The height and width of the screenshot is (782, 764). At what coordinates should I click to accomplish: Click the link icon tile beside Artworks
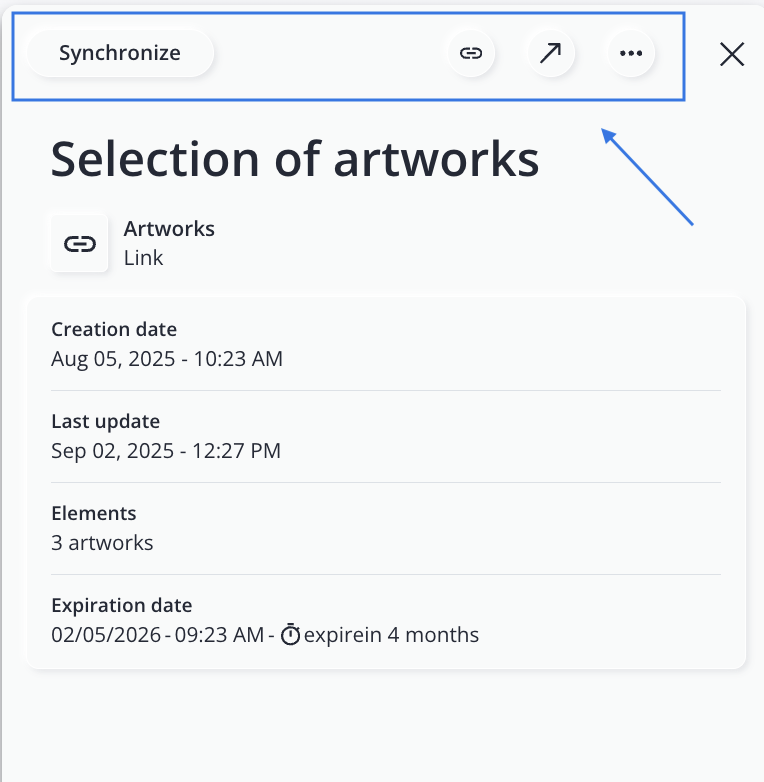pyautogui.click(x=80, y=243)
